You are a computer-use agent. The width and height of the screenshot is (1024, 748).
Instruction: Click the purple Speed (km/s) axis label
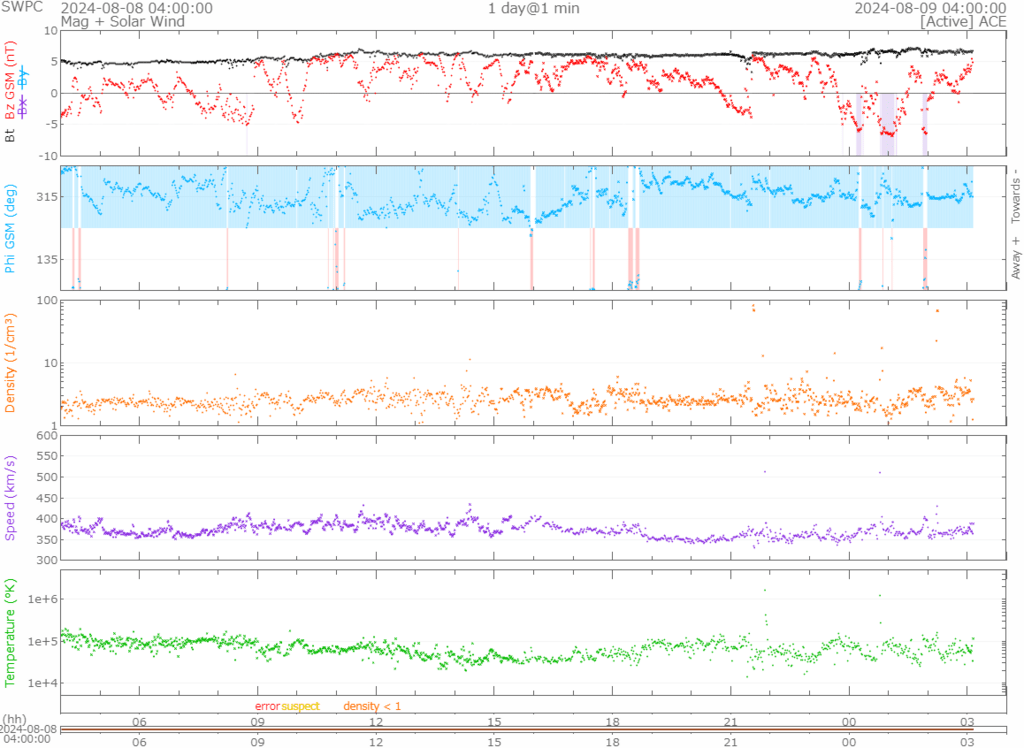[11, 497]
